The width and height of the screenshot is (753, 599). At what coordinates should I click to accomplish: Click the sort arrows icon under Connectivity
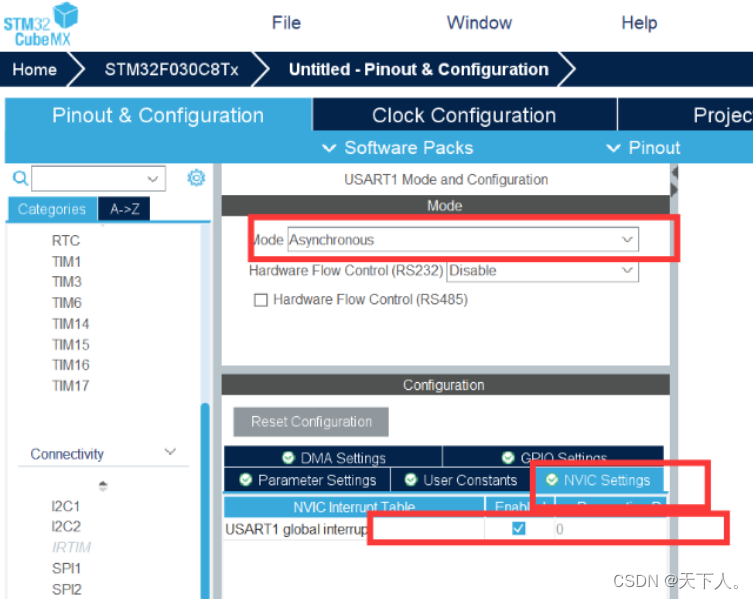click(103, 486)
